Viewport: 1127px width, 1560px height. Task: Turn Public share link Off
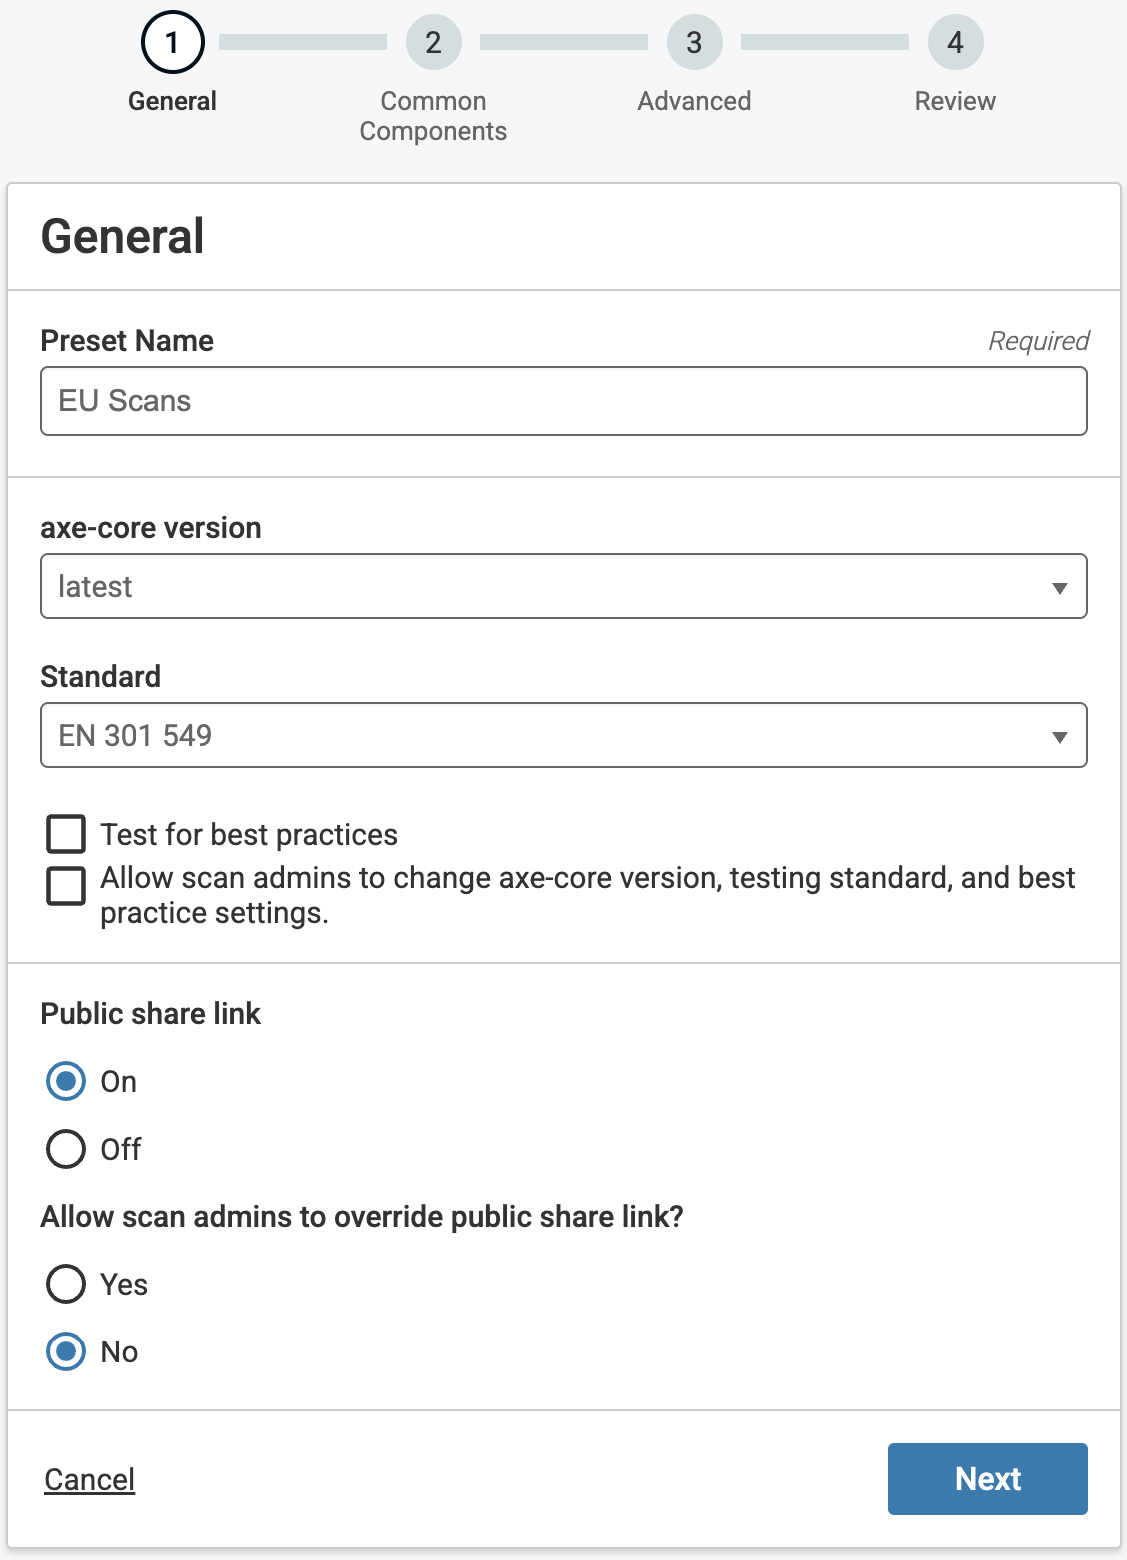click(x=66, y=1149)
